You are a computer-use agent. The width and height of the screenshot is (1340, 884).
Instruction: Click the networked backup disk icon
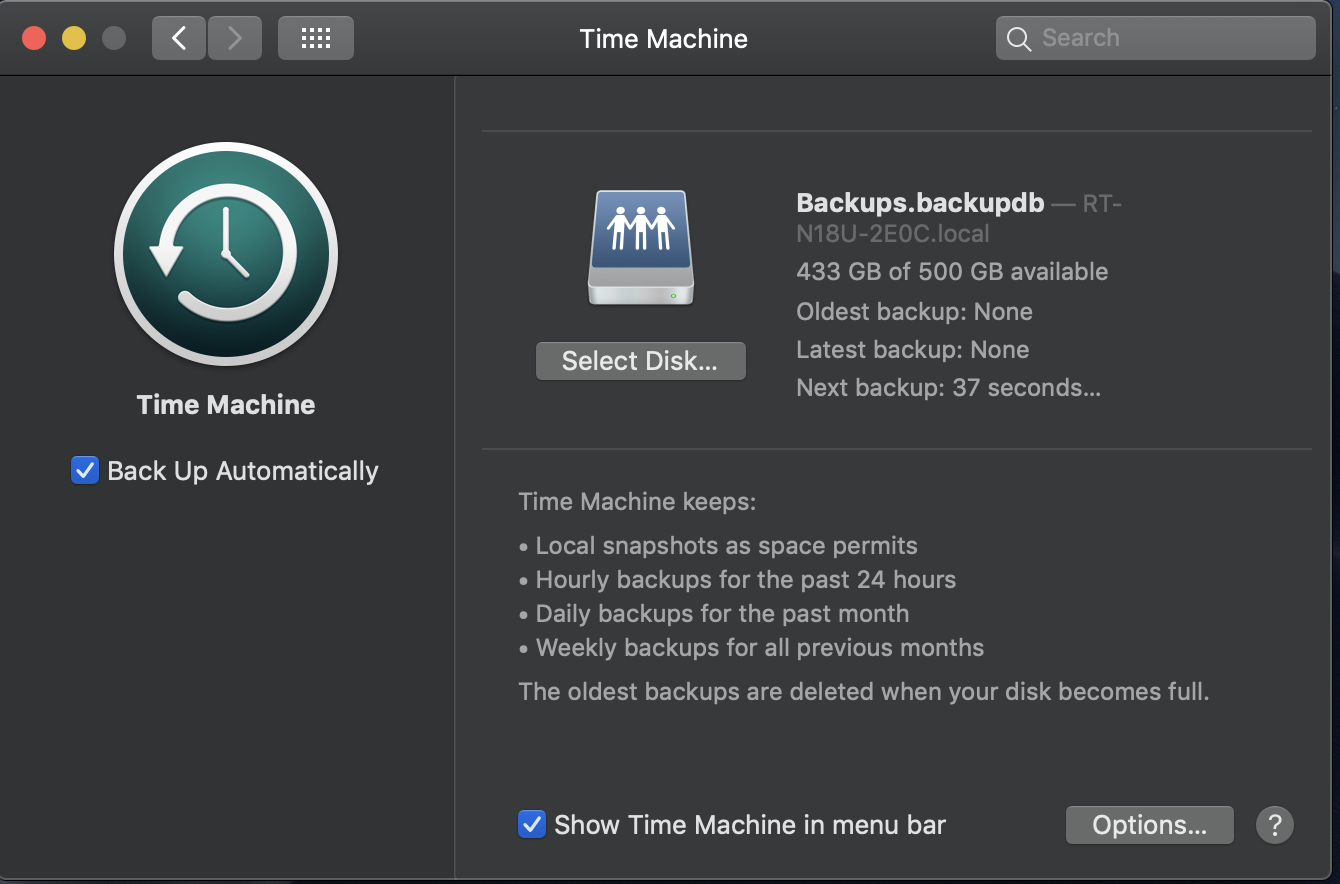pos(640,245)
